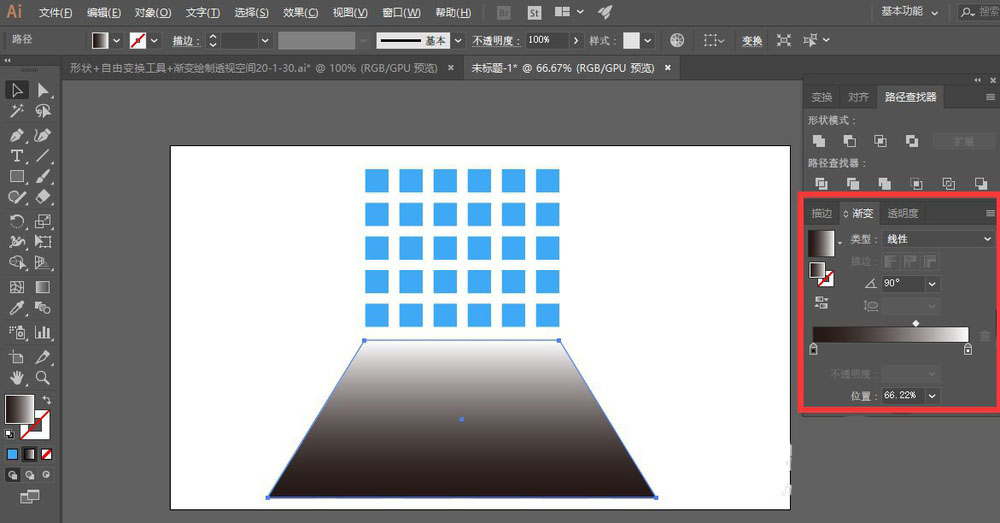The height and width of the screenshot is (523, 1000).
Task: Enable Draw Behind mode
Action: click(x=29, y=475)
